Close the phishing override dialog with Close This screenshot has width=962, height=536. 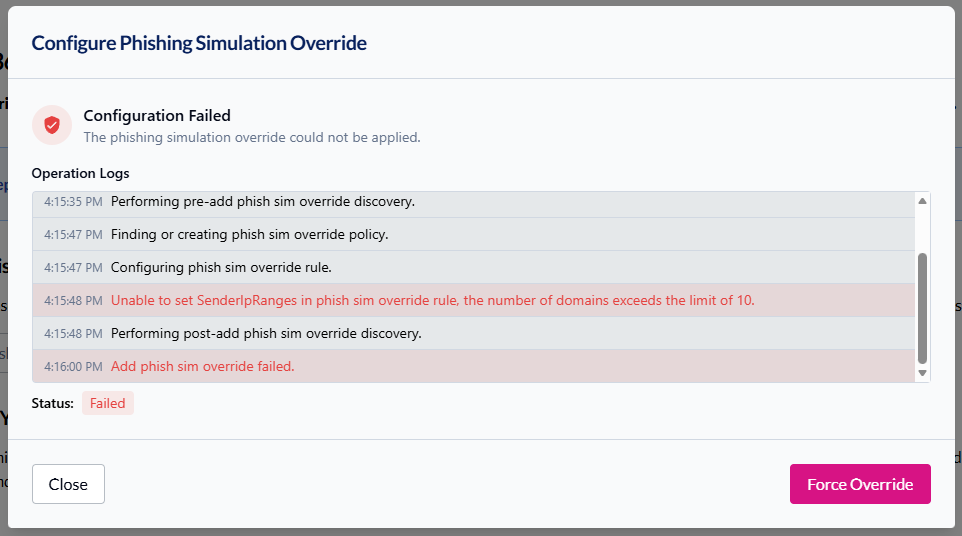[68, 484]
